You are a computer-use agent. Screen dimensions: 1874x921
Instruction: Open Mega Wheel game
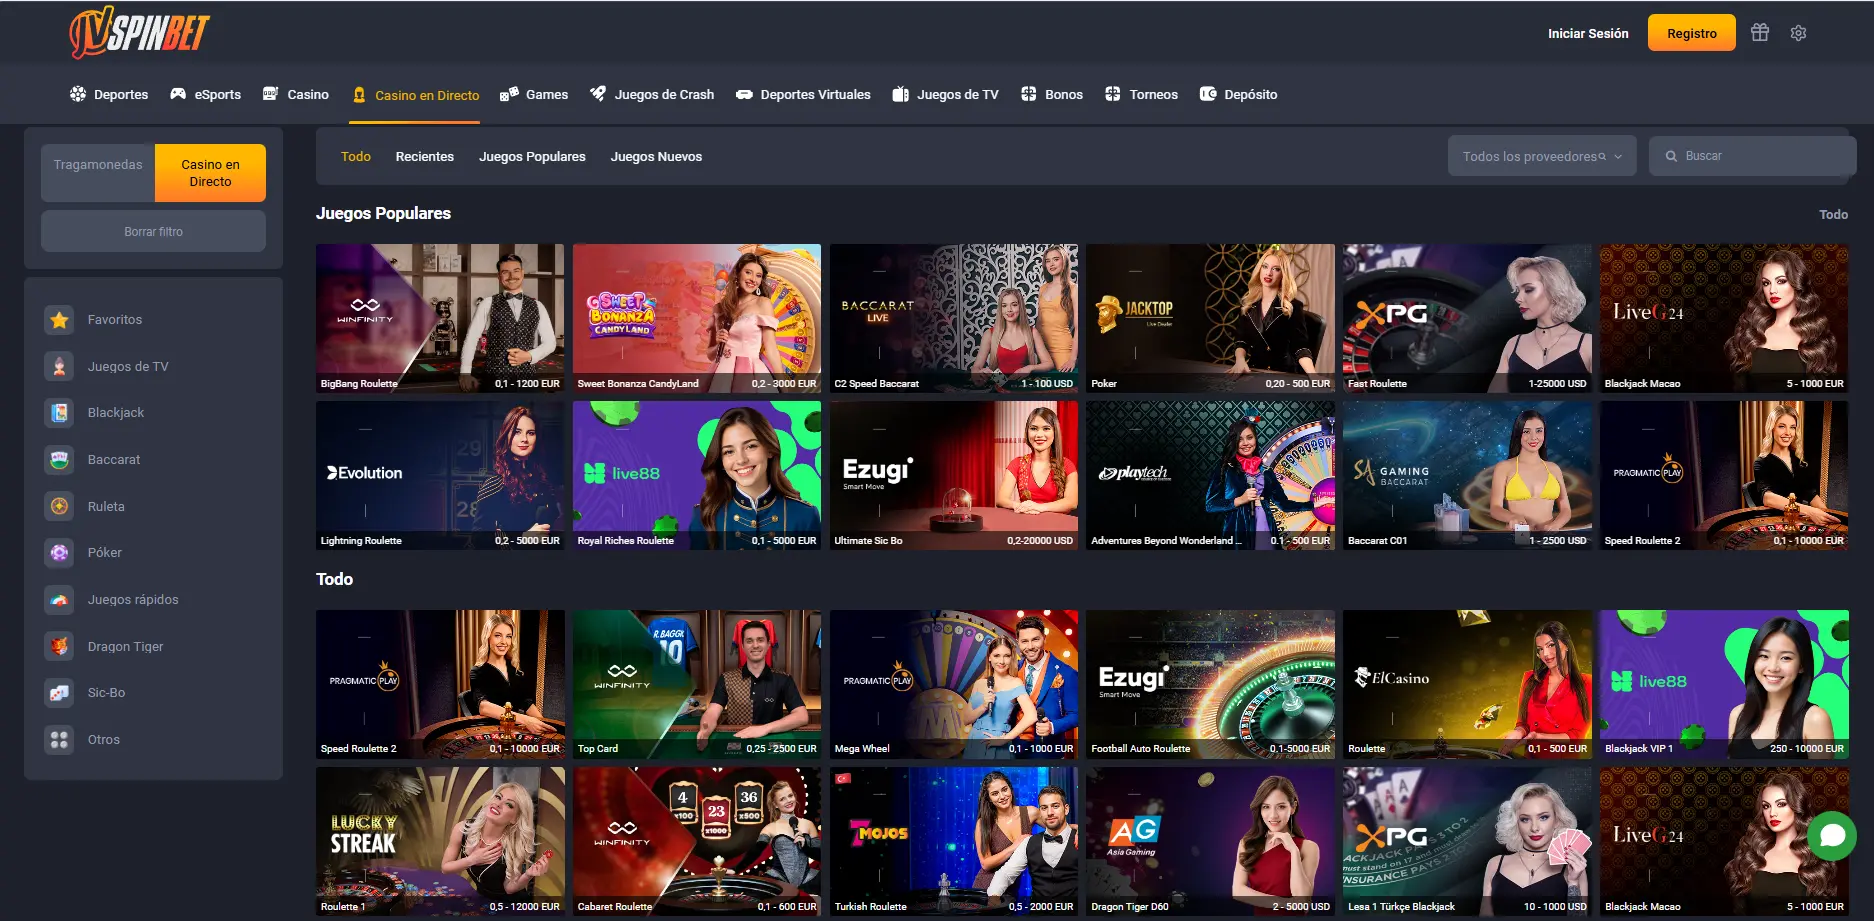pos(954,684)
